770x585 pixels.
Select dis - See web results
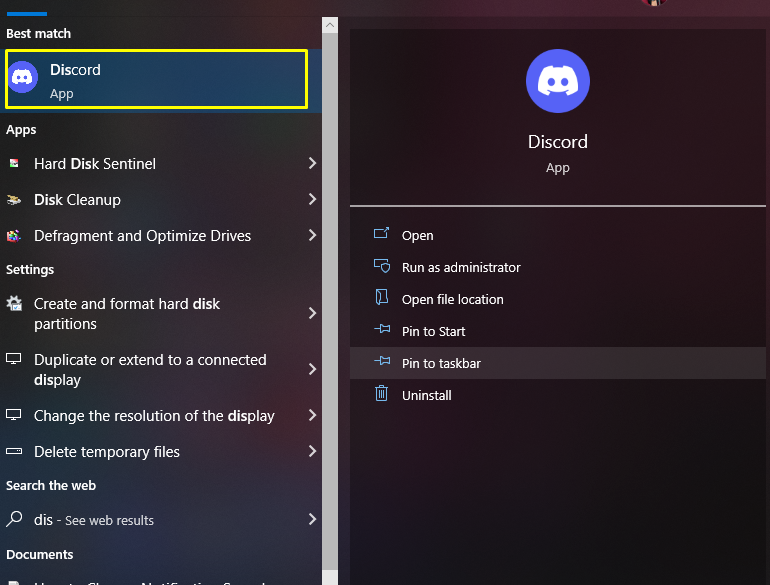point(161,520)
